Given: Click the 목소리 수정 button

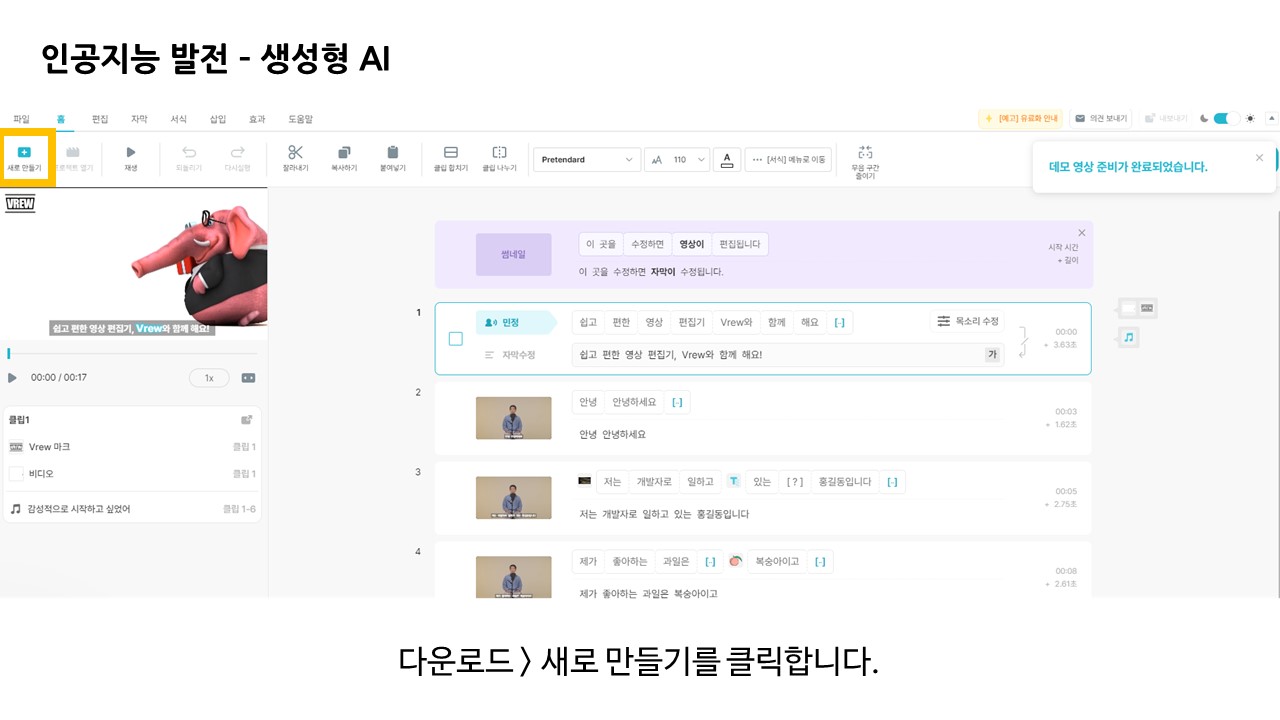Looking at the screenshot, I should (968, 321).
